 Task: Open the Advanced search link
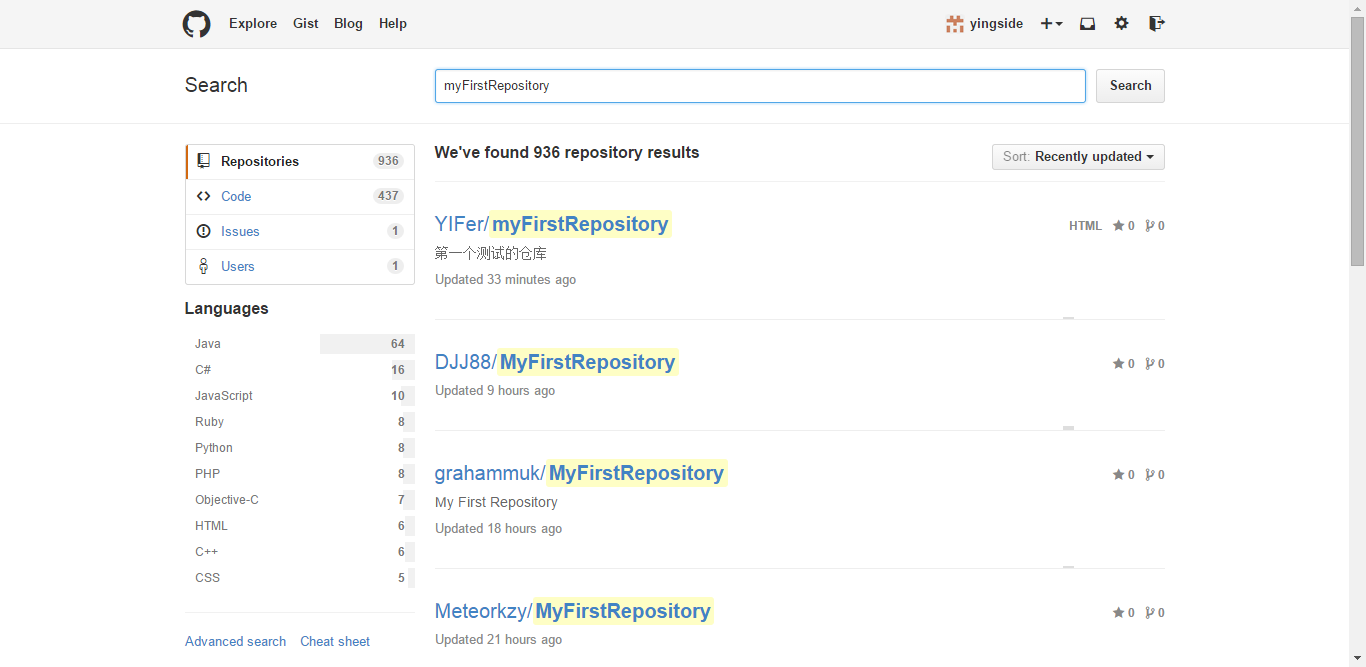coord(235,642)
